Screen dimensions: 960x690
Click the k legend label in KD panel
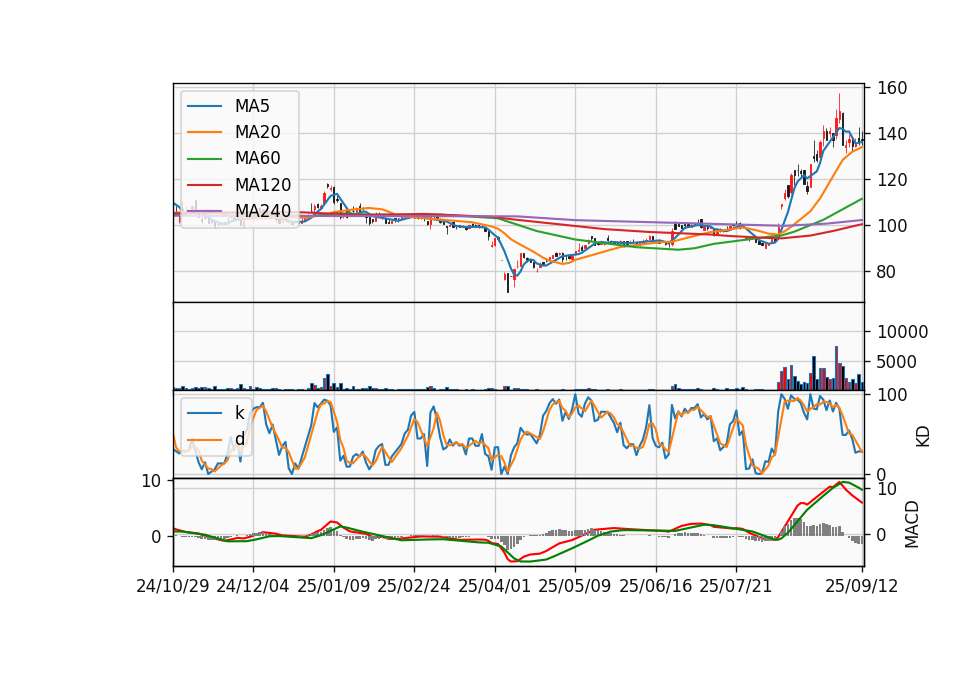click(x=239, y=413)
